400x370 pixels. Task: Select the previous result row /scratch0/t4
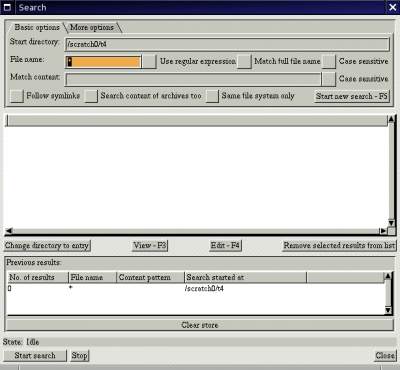click(x=196, y=288)
